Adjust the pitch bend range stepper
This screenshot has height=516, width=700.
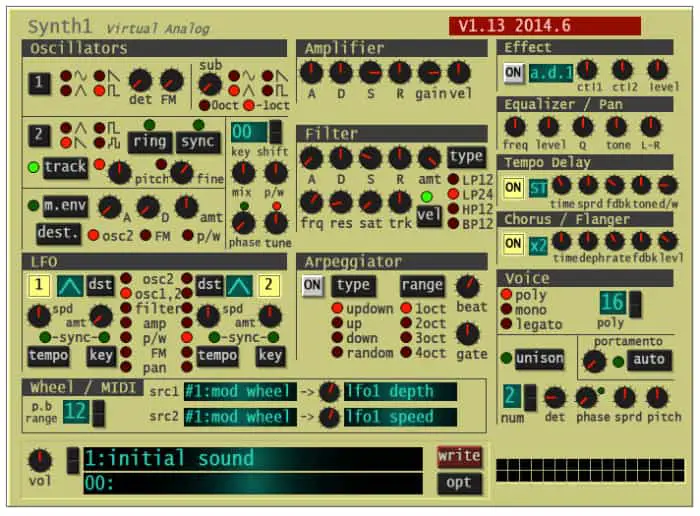click(99, 412)
